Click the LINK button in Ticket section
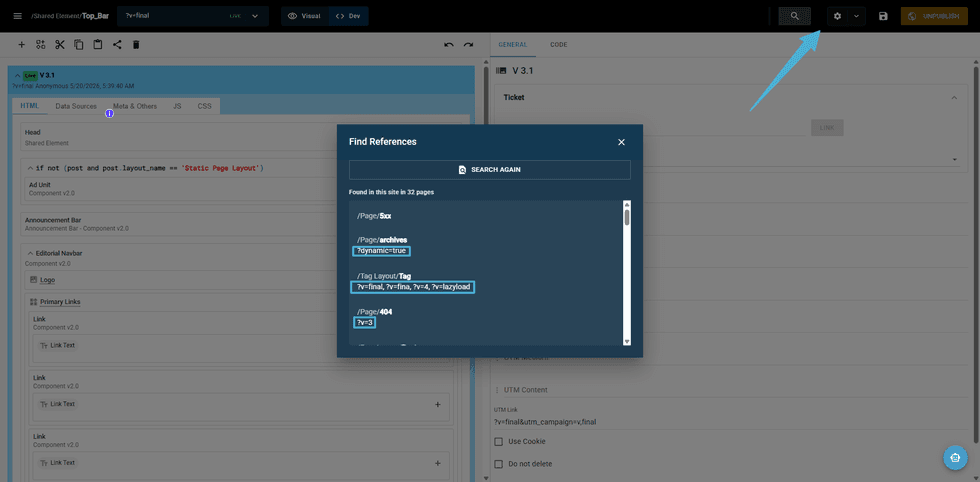 pos(827,128)
